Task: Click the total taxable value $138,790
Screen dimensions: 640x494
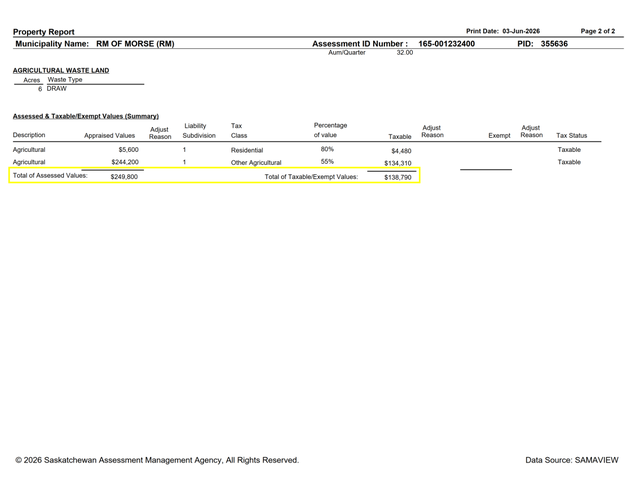Action: [398, 178]
